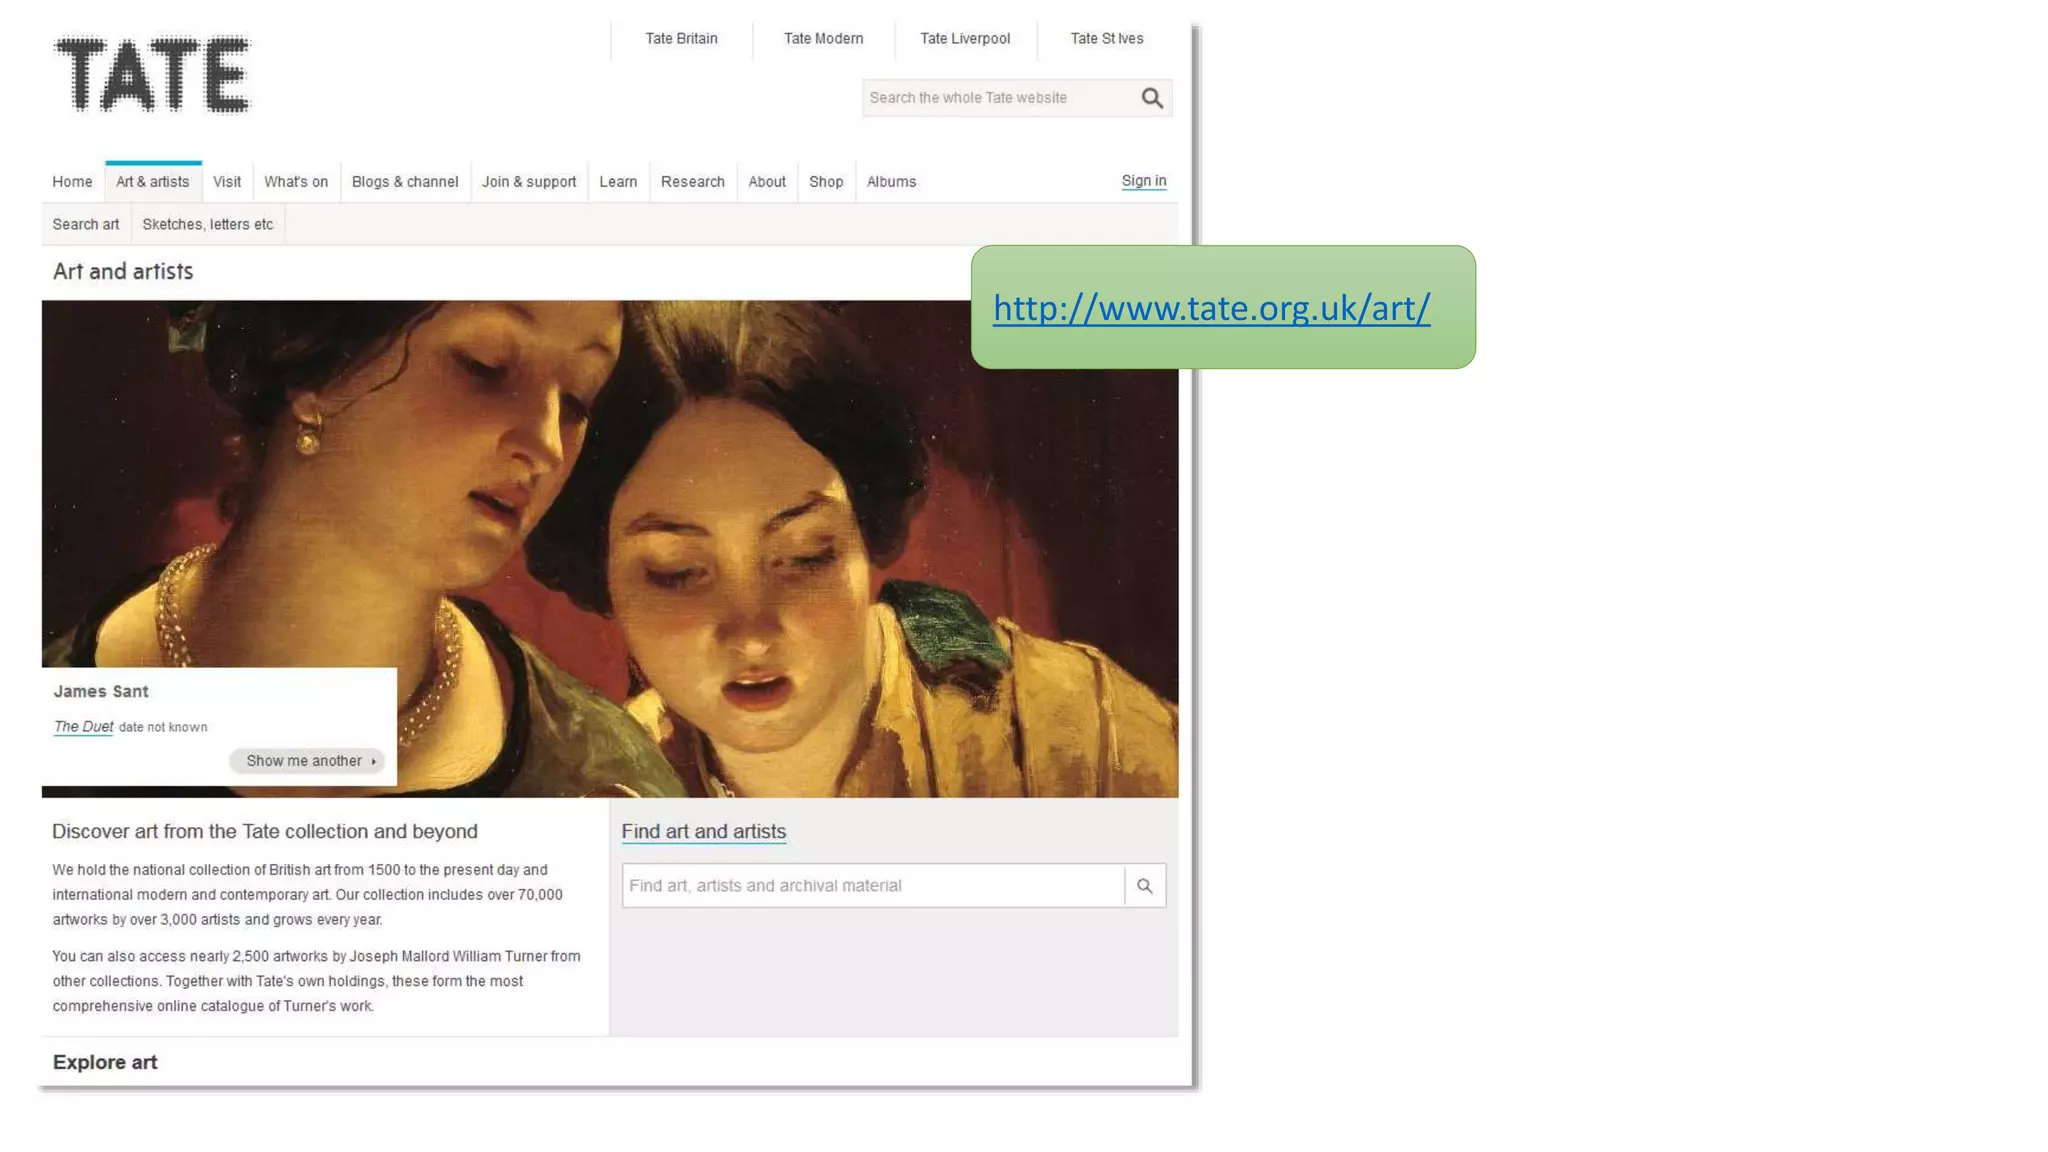Select the Search art submenu item
This screenshot has height=1152, width=2048.
pos(86,224)
